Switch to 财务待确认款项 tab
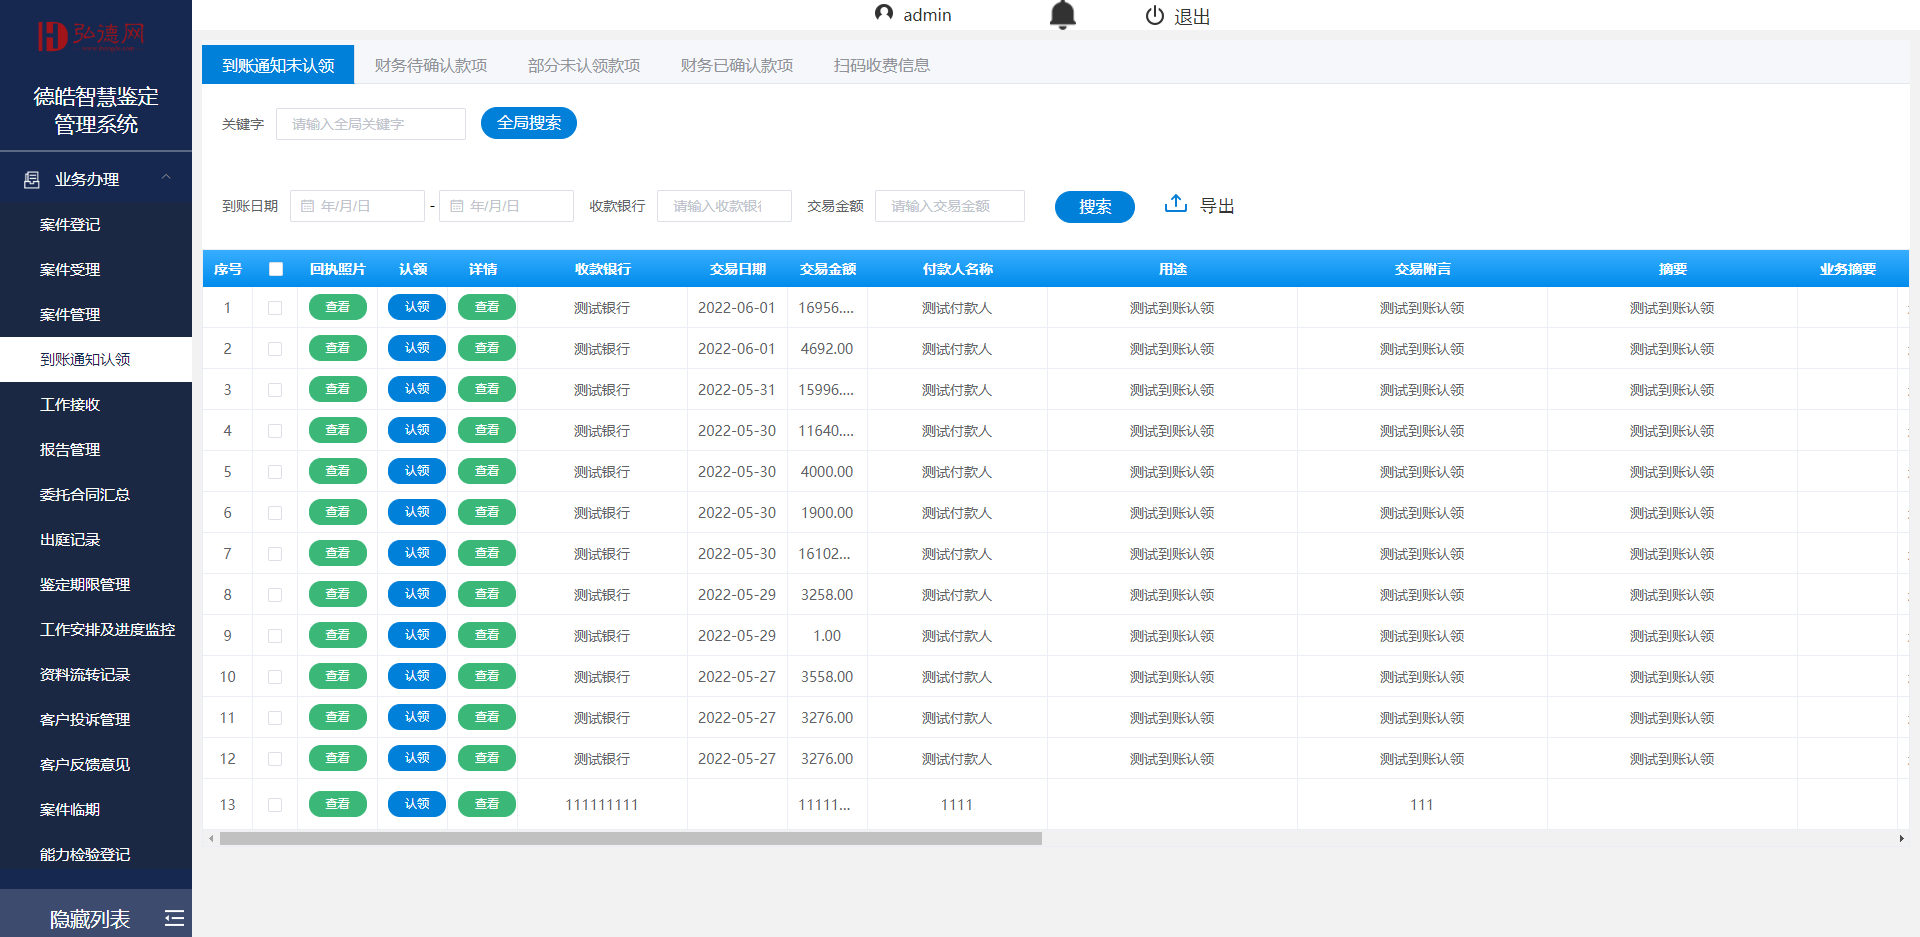 tap(431, 65)
